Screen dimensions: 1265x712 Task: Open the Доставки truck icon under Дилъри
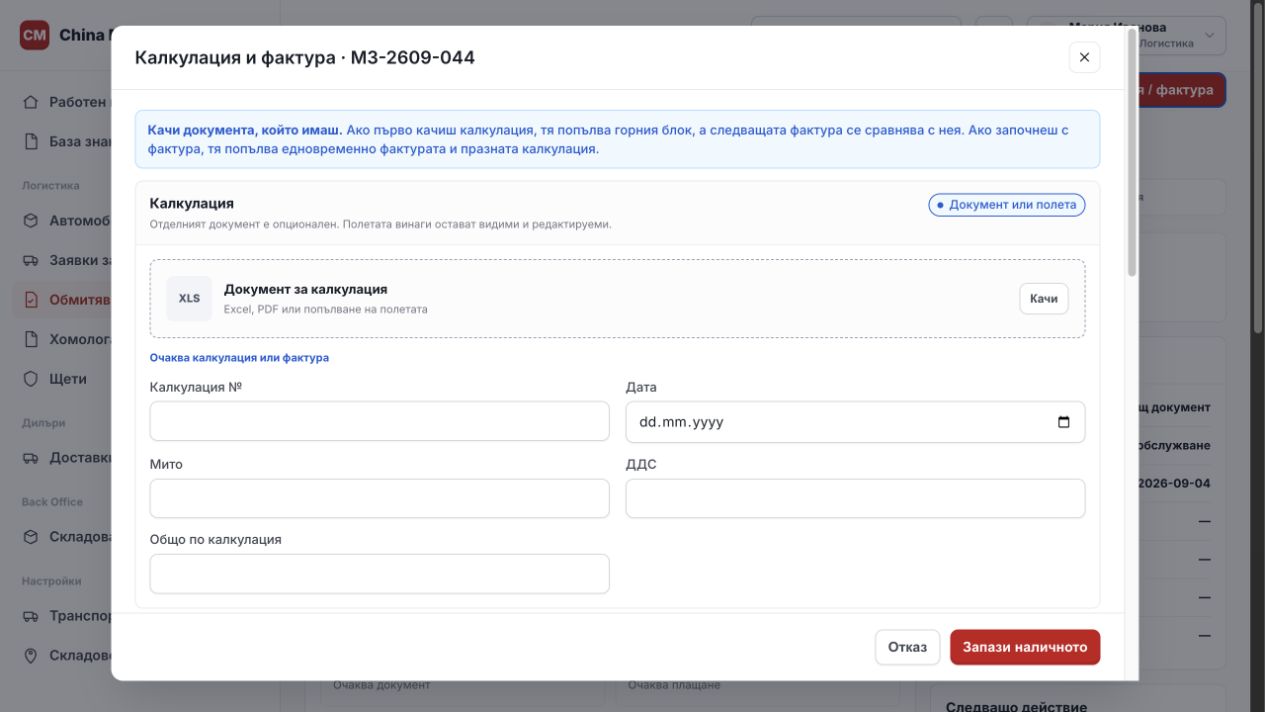(x=31, y=458)
